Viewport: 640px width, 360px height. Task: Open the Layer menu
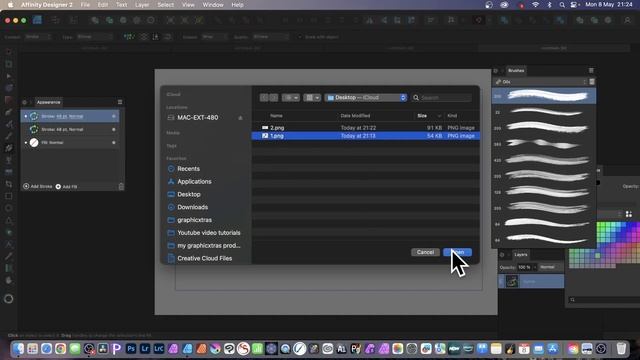point(142,5)
